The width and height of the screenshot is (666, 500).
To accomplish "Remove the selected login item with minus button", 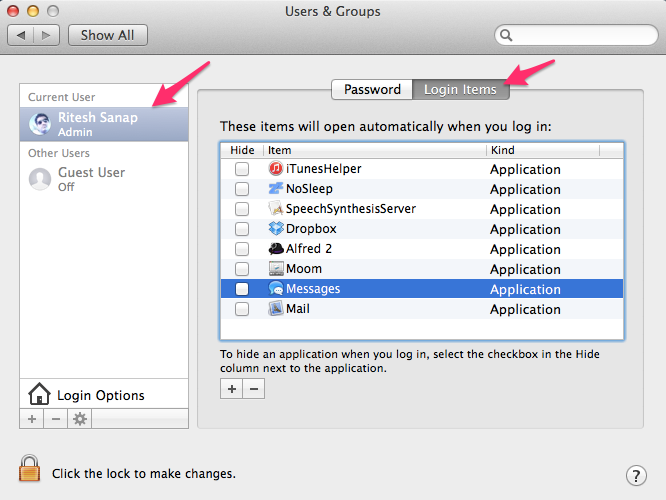I will coord(254,389).
